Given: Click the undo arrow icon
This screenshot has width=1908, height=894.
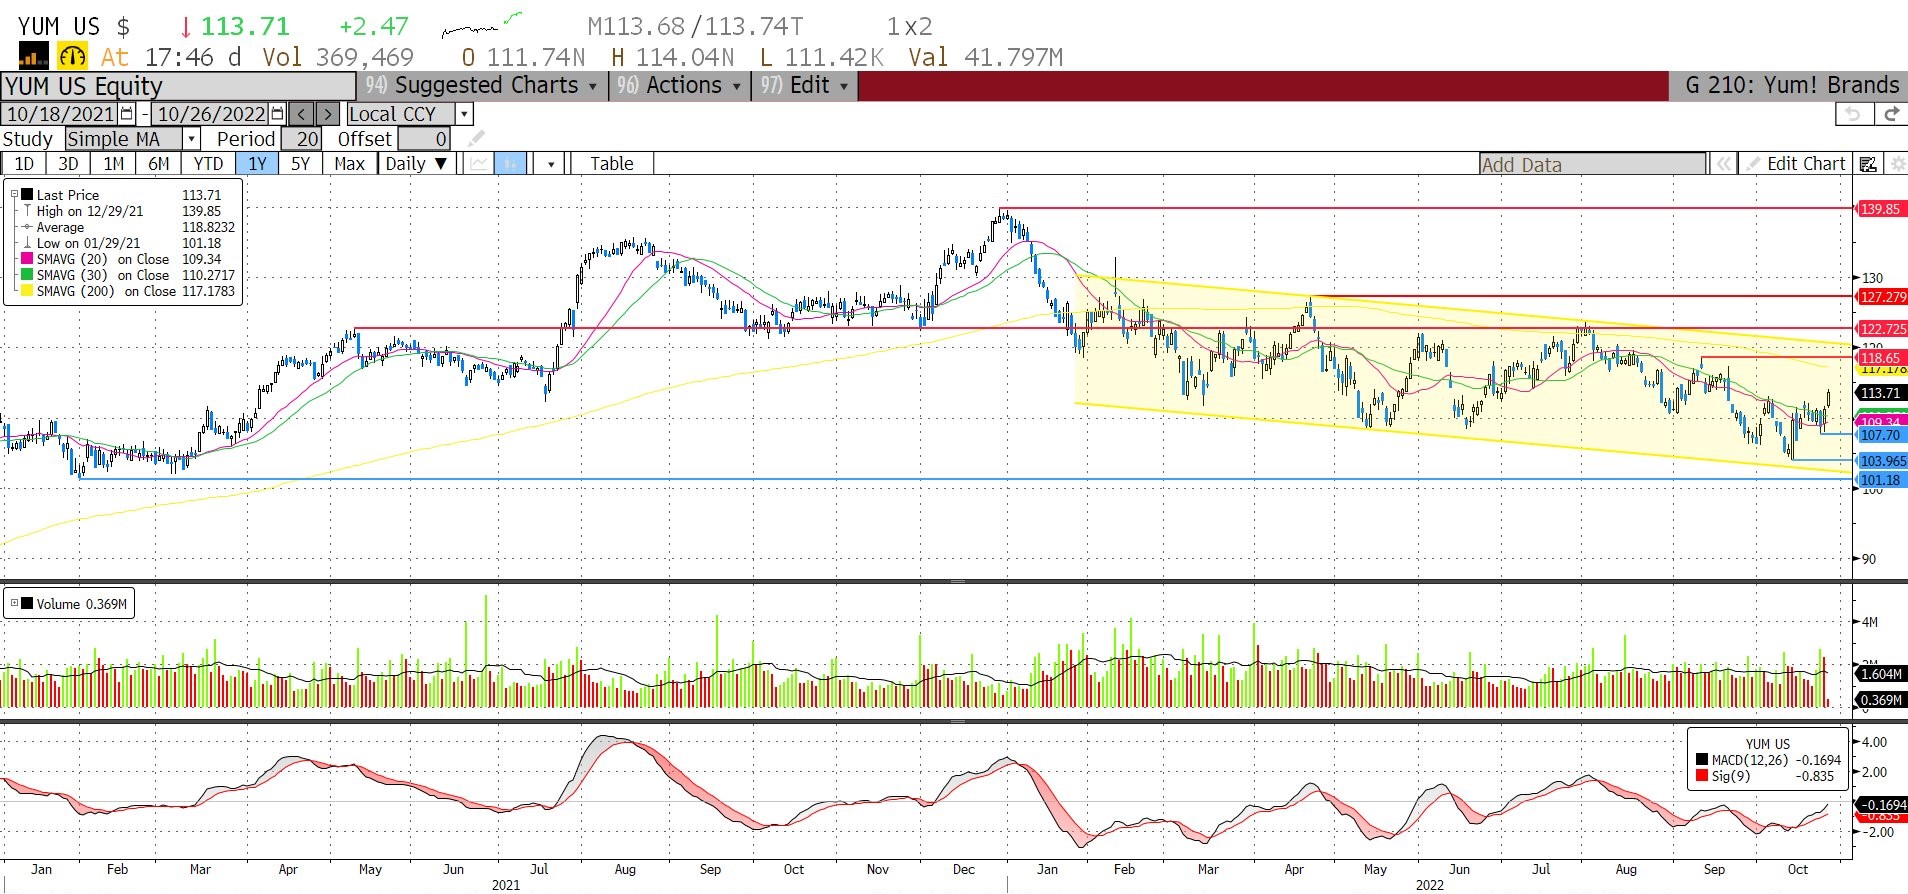Looking at the screenshot, I should [1853, 114].
